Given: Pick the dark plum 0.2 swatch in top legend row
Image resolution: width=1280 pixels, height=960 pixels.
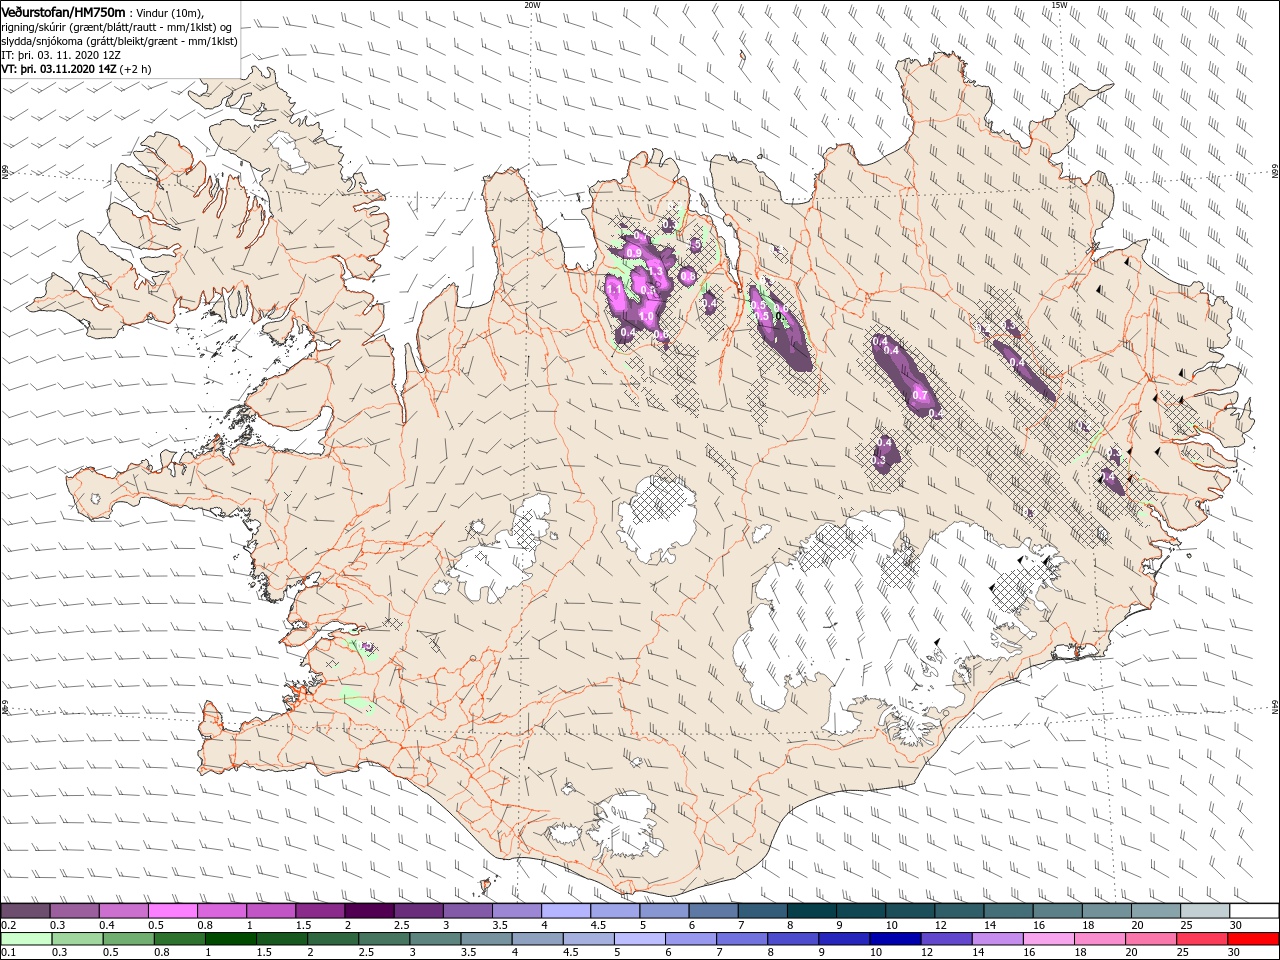Looking at the screenshot, I should [25, 910].
